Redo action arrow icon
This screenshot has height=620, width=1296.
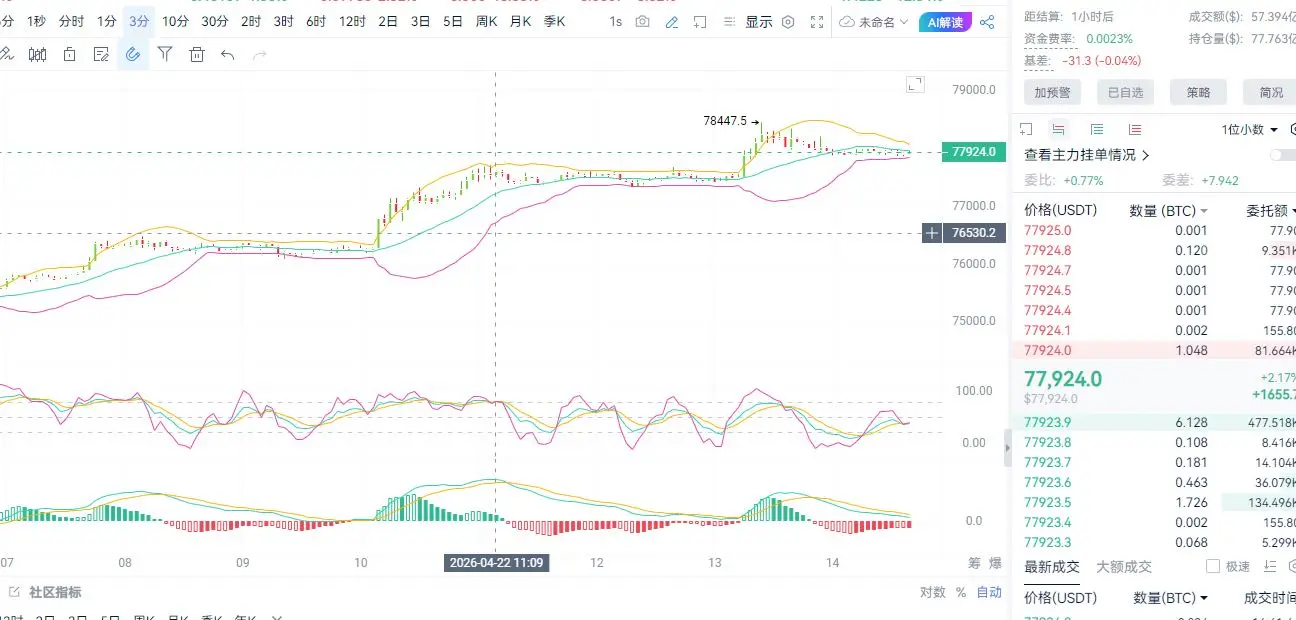pos(260,55)
